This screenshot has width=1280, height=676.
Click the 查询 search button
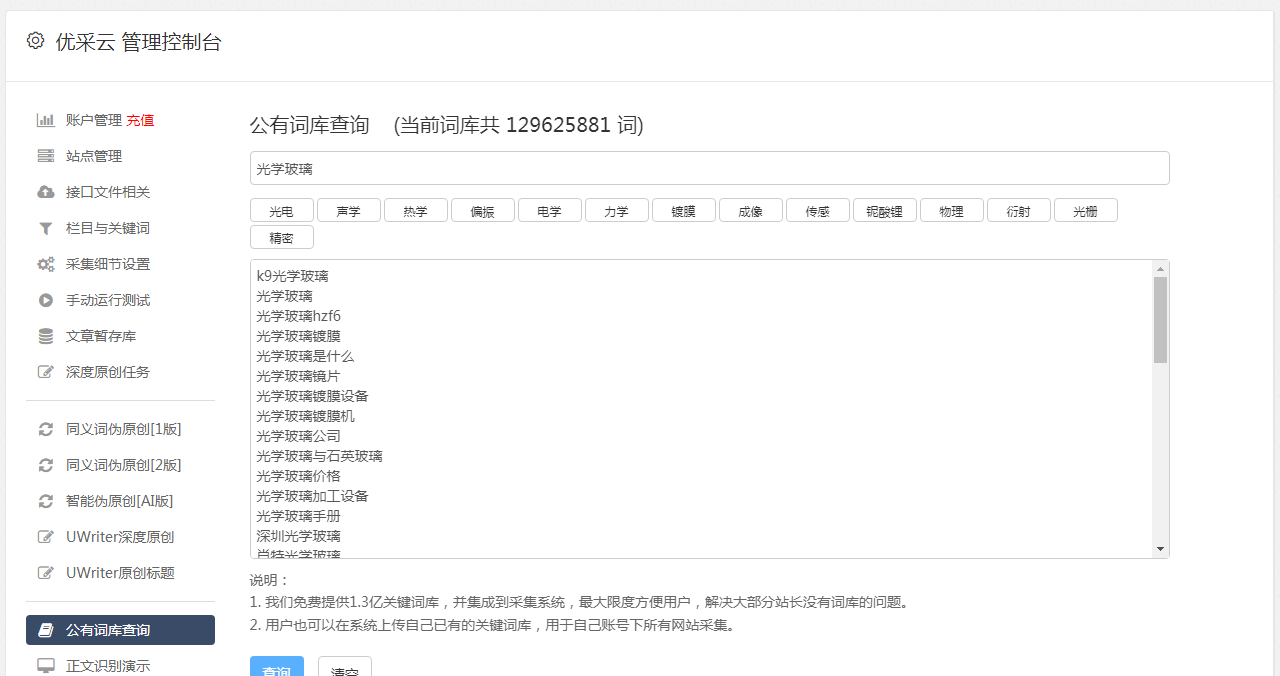click(x=277, y=670)
